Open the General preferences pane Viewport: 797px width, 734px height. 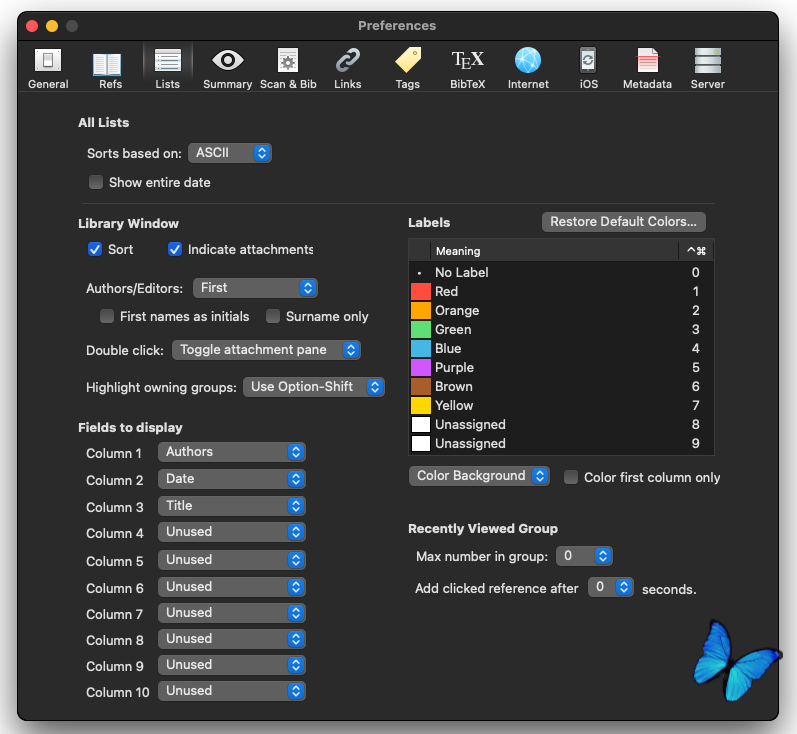pos(48,68)
